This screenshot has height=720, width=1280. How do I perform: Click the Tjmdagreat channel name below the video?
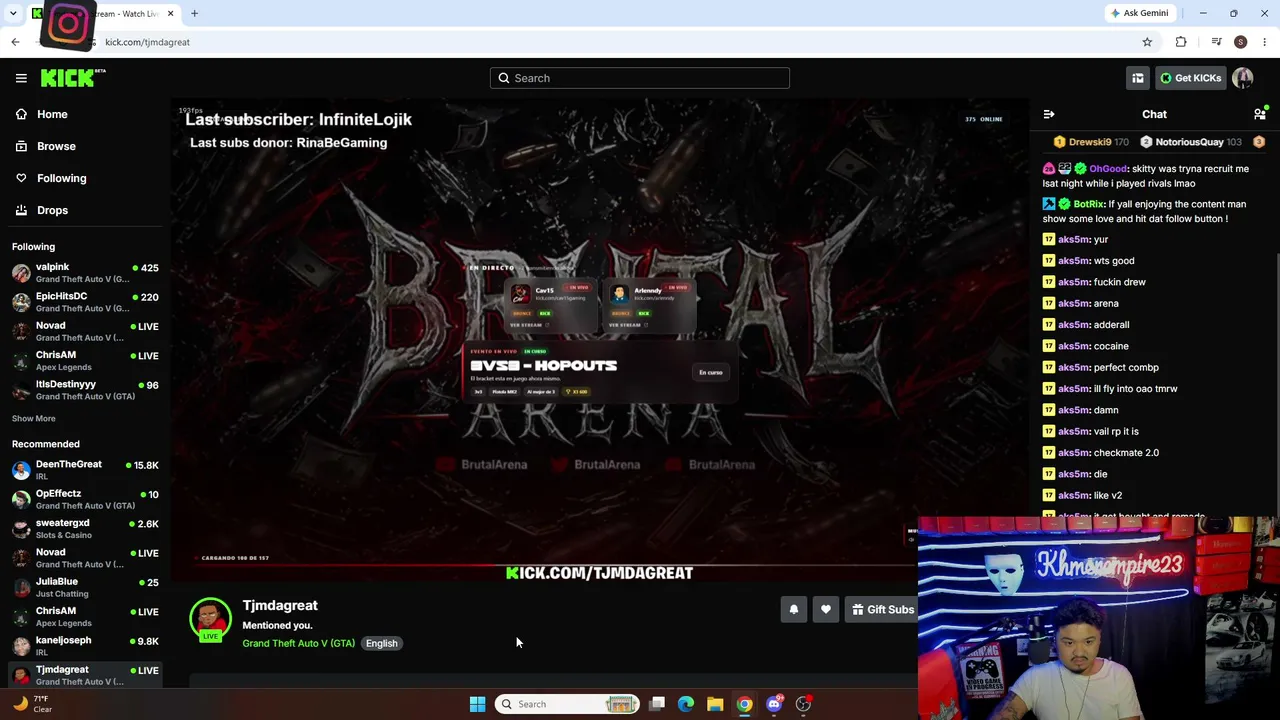(280, 605)
